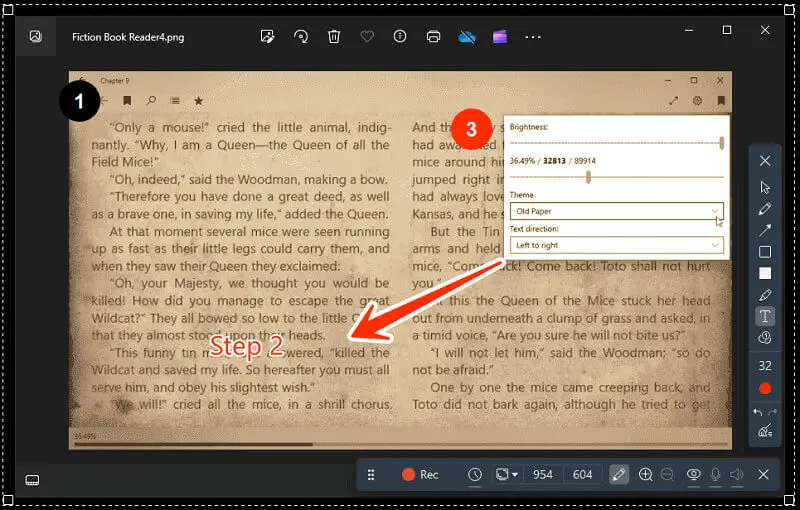The height and width of the screenshot is (510, 800).
Task: Open the red color swatch
Action: pyautogui.click(x=765, y=389)
